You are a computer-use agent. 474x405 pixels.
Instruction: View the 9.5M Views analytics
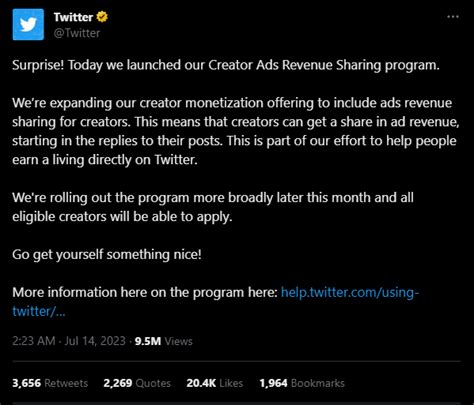[x=164, y=341]
